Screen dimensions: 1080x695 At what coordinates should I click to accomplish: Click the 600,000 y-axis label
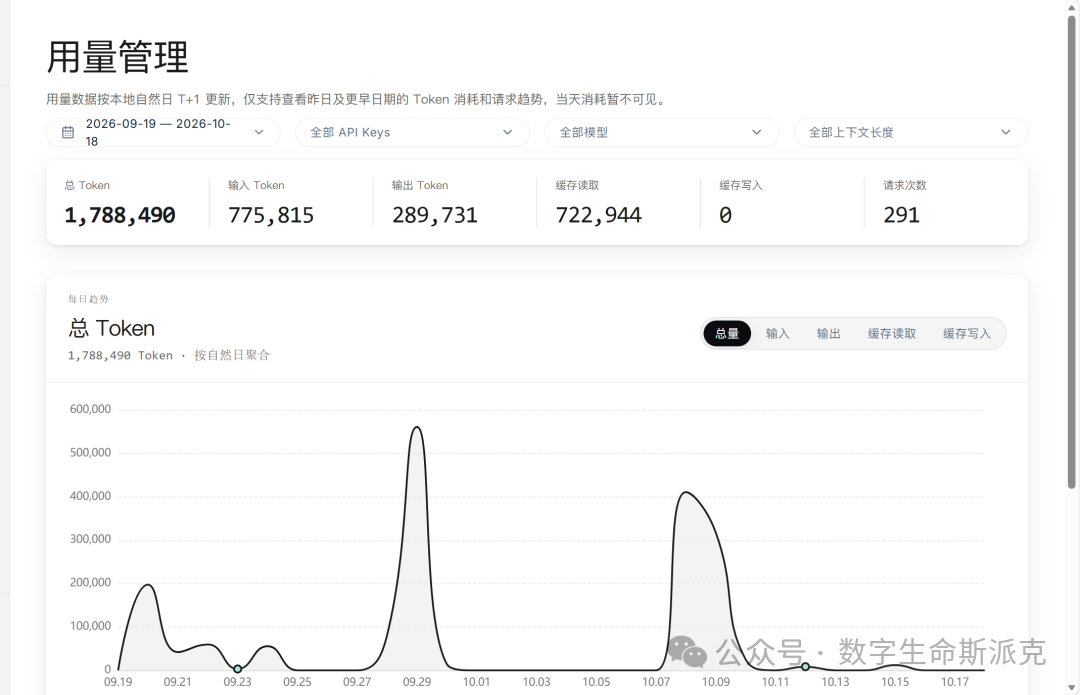pyautogui.click(x=90, y=409)
